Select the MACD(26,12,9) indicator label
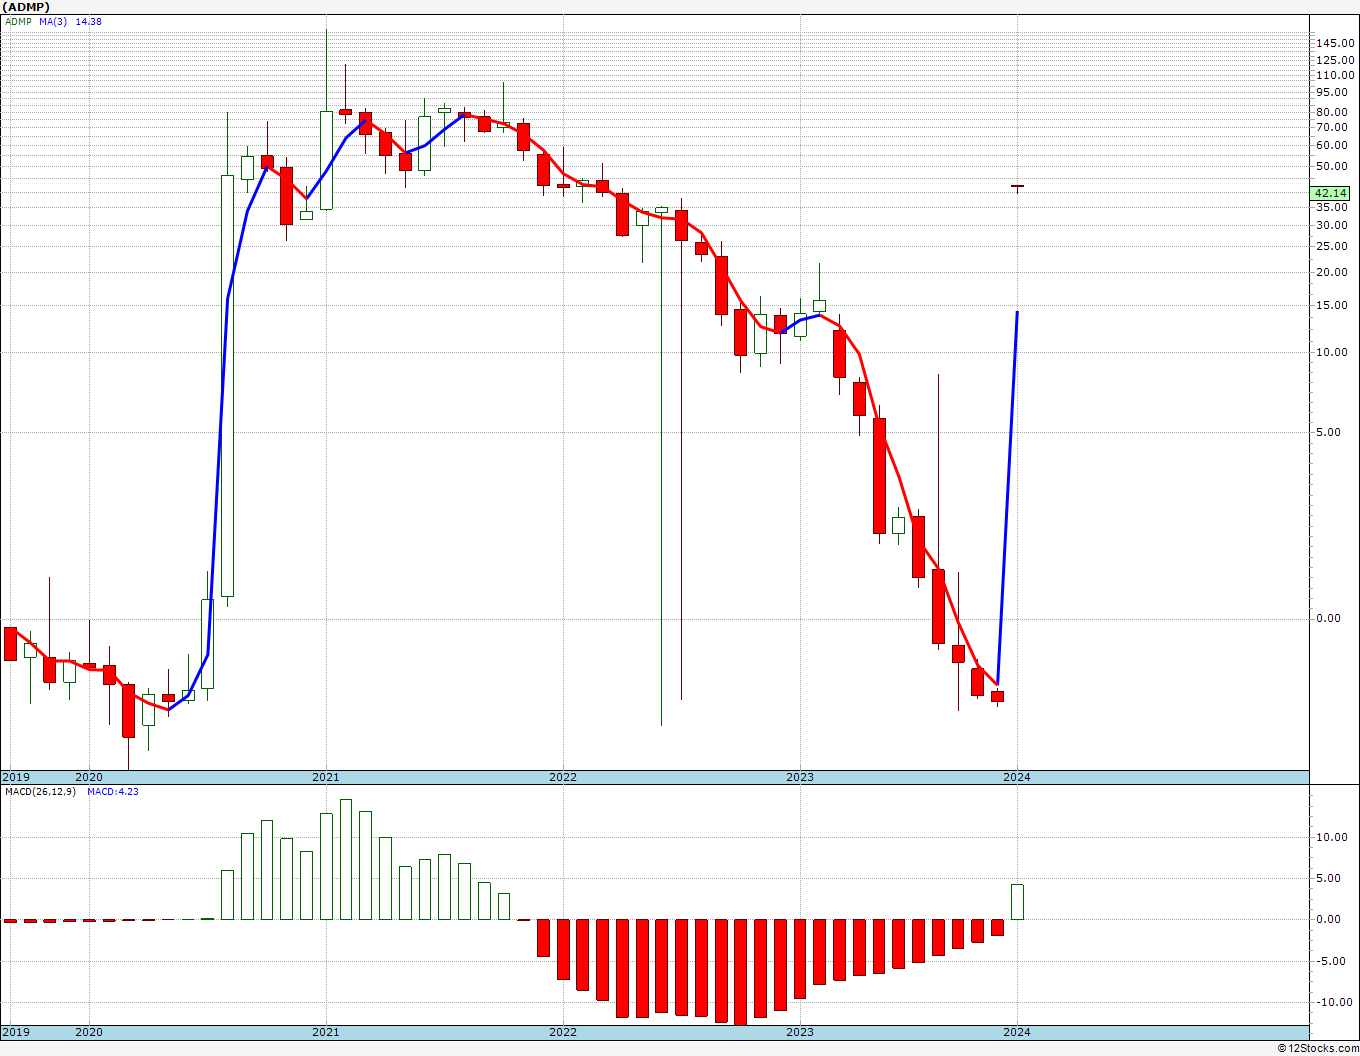The image size is (1360, 1056). (41, 791)
